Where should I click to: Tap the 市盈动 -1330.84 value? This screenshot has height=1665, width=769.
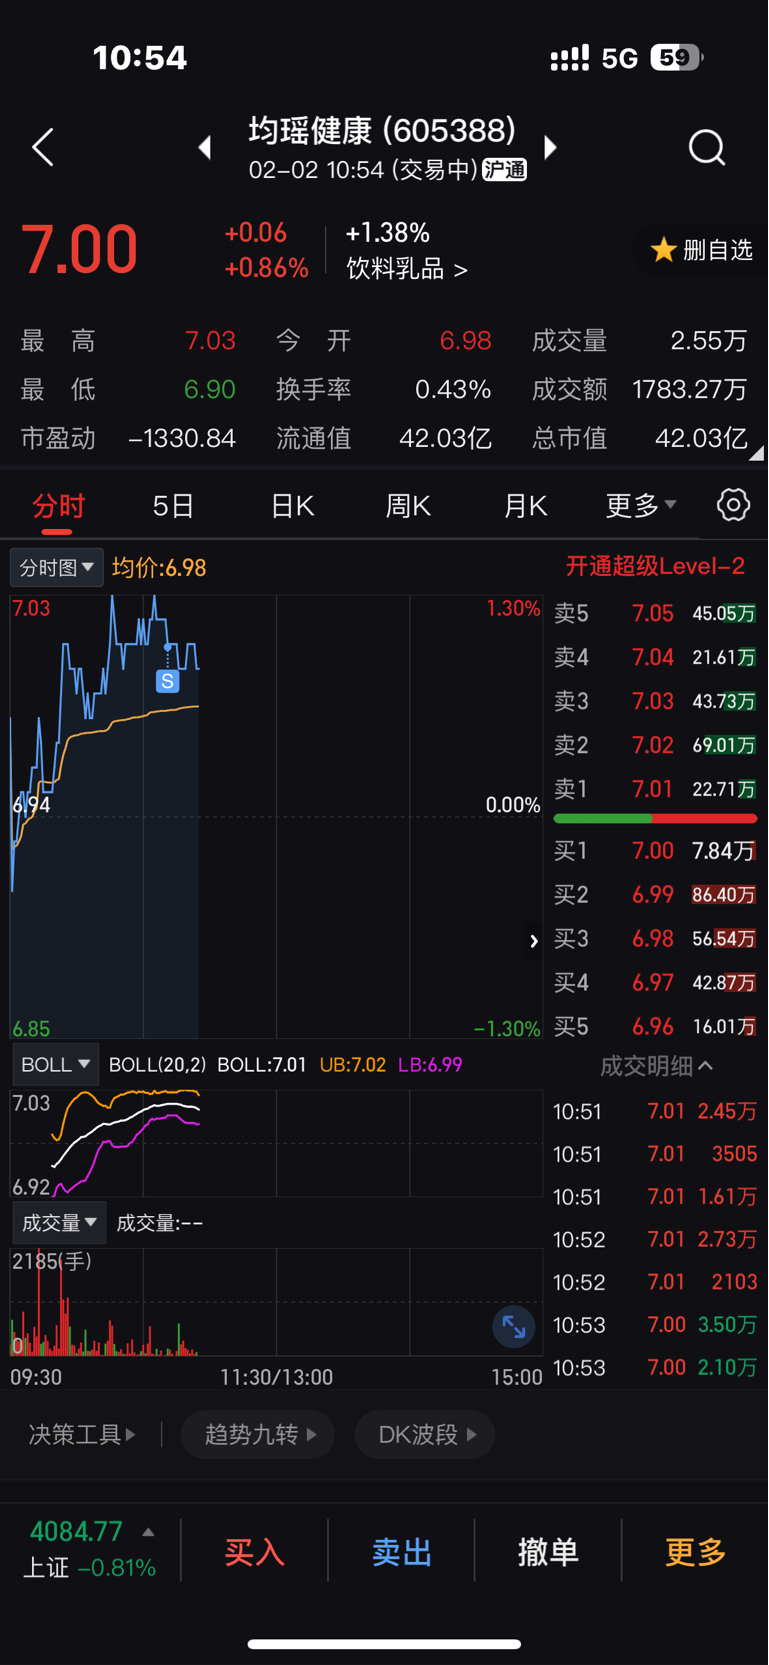click(x=182, y=438)
